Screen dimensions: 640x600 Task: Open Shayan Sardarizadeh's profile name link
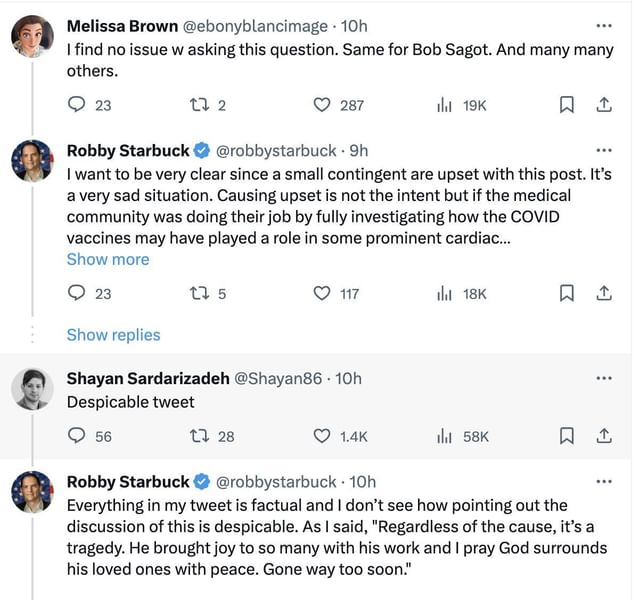point(147,378)
